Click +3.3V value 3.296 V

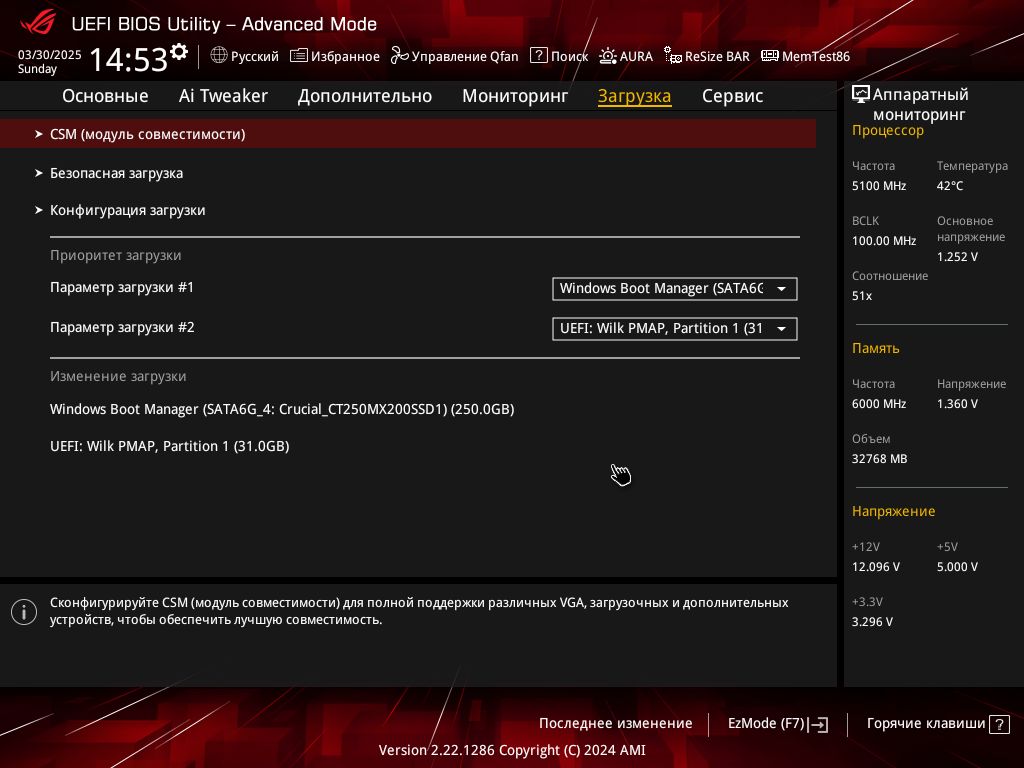tap(872, 622)
